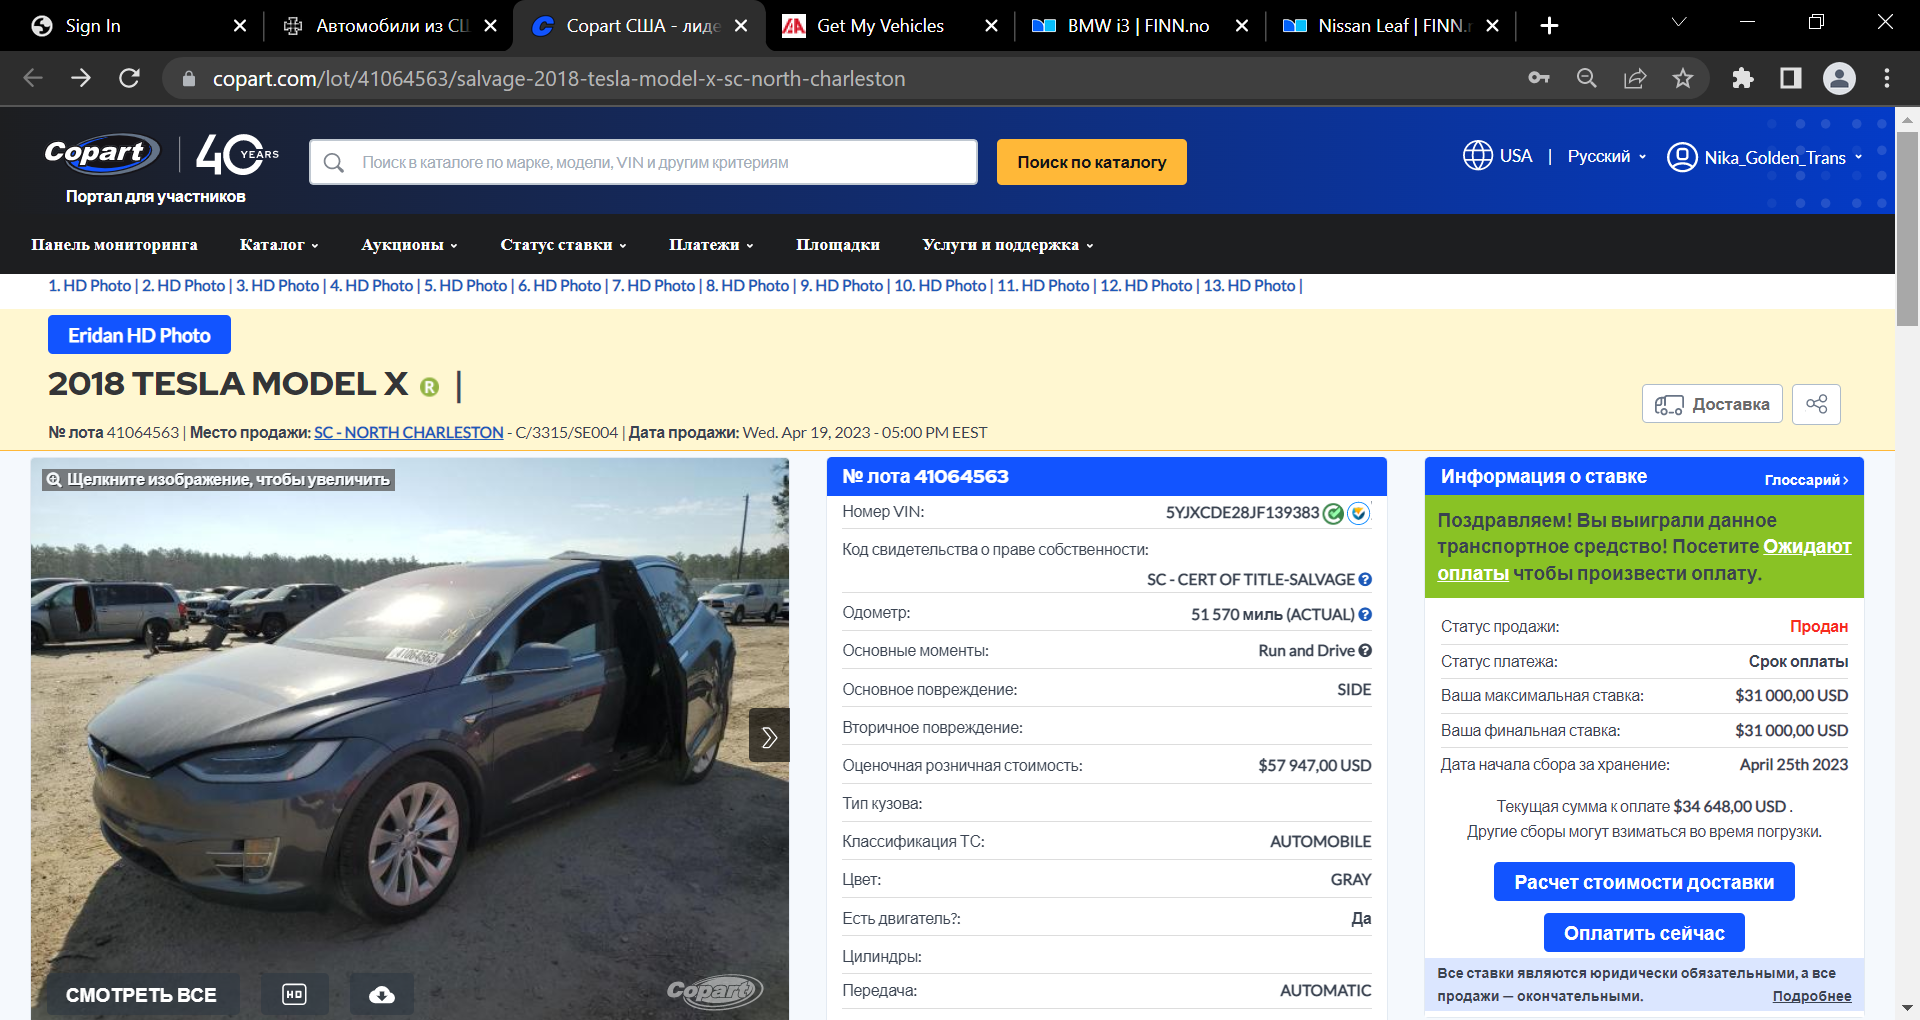Open the HD view icon under the photo
The height and width of the screenshot is (1020, 1920).
(294, 994)
